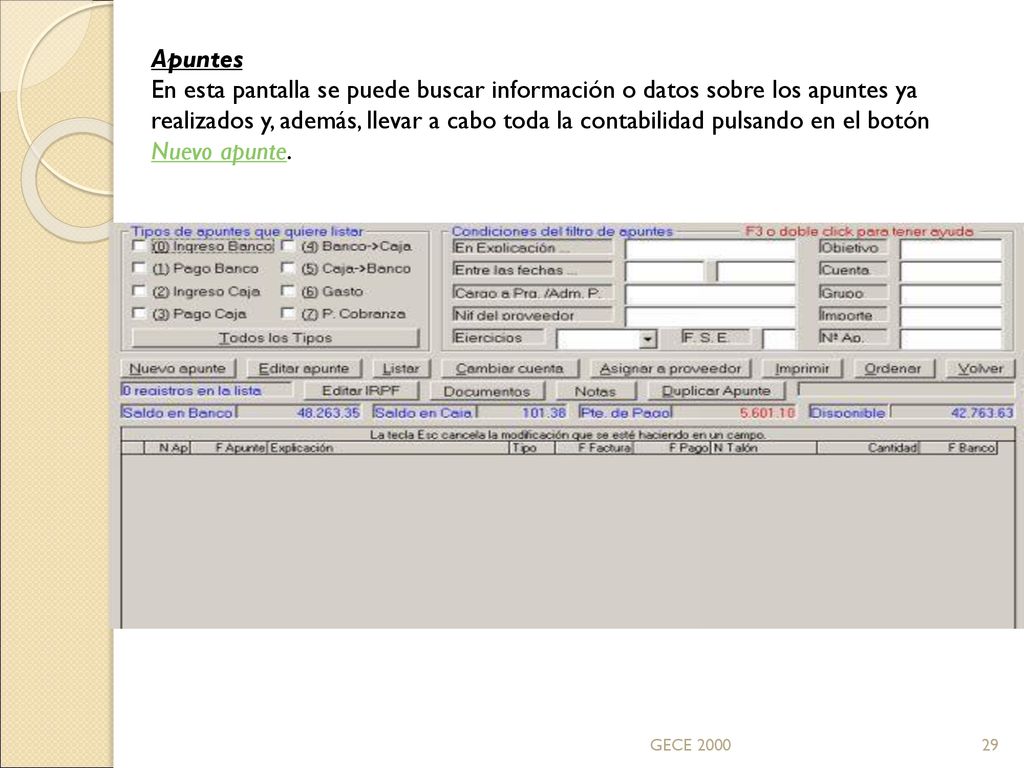Click the N Talón column header
Viewport: 1024px width, 768px height.
(x=763, y=448)
